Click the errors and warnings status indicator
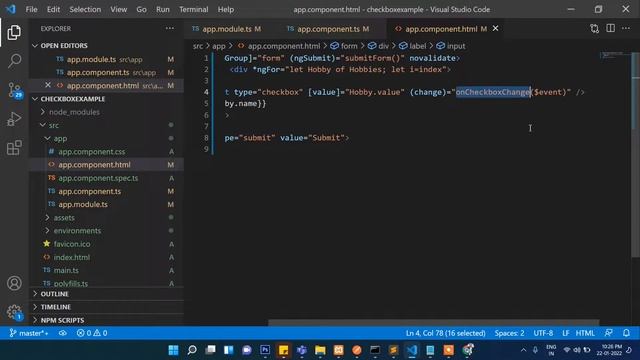 (x=92, y=333)
